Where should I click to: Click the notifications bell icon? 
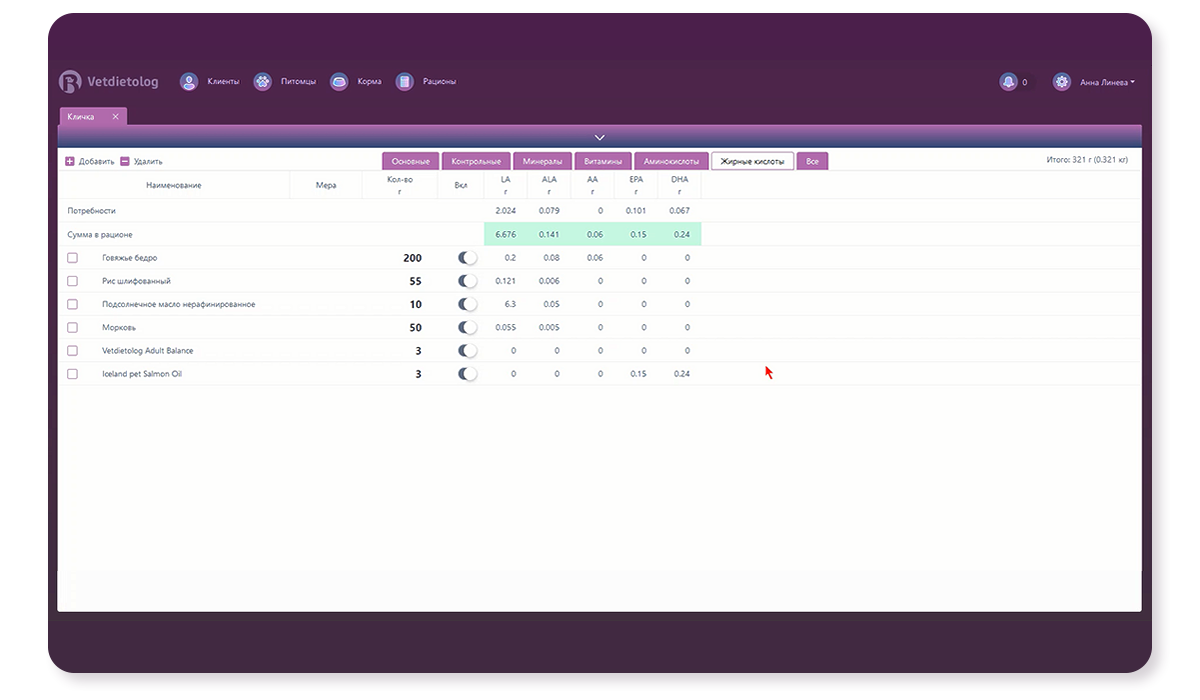(x=1008, y=82)
